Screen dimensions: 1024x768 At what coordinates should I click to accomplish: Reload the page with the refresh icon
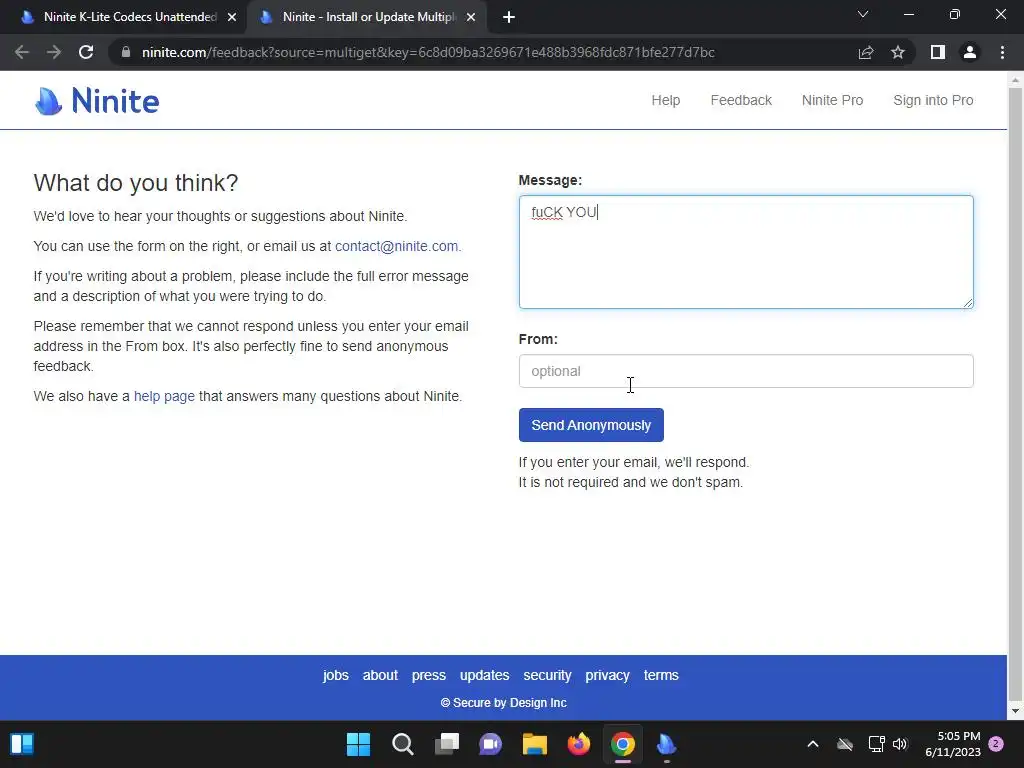point(86,52)
